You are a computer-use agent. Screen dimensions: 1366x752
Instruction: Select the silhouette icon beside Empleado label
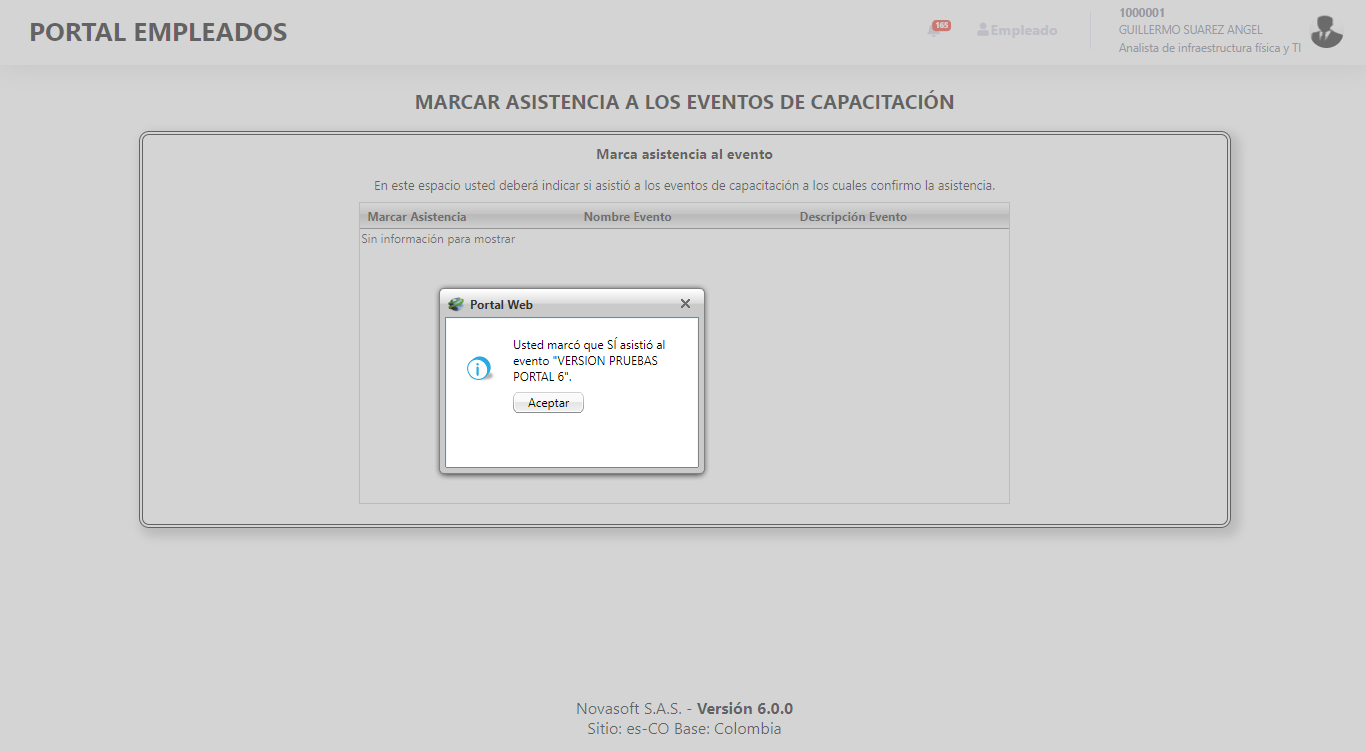(x=981, y=29)
